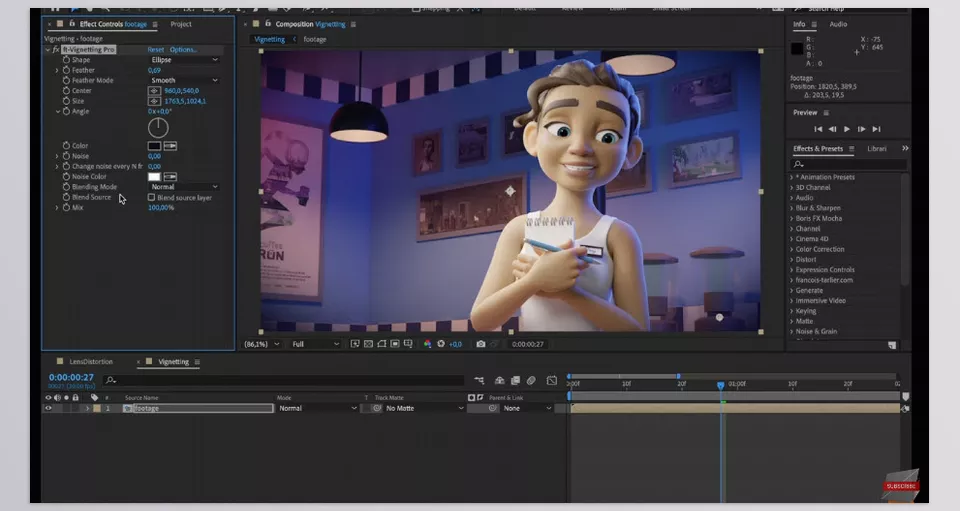
Task: Click the vignette Color black swatch
Action: coord(154,146)
